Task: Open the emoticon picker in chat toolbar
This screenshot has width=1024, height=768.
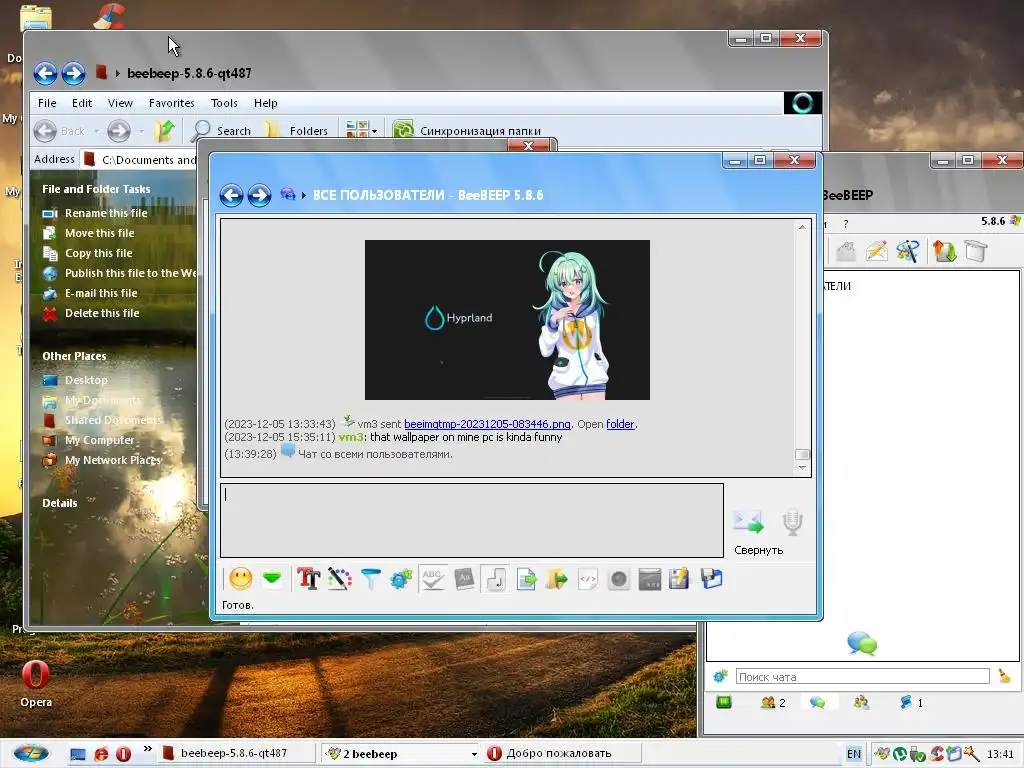Action: coord(240,579)
